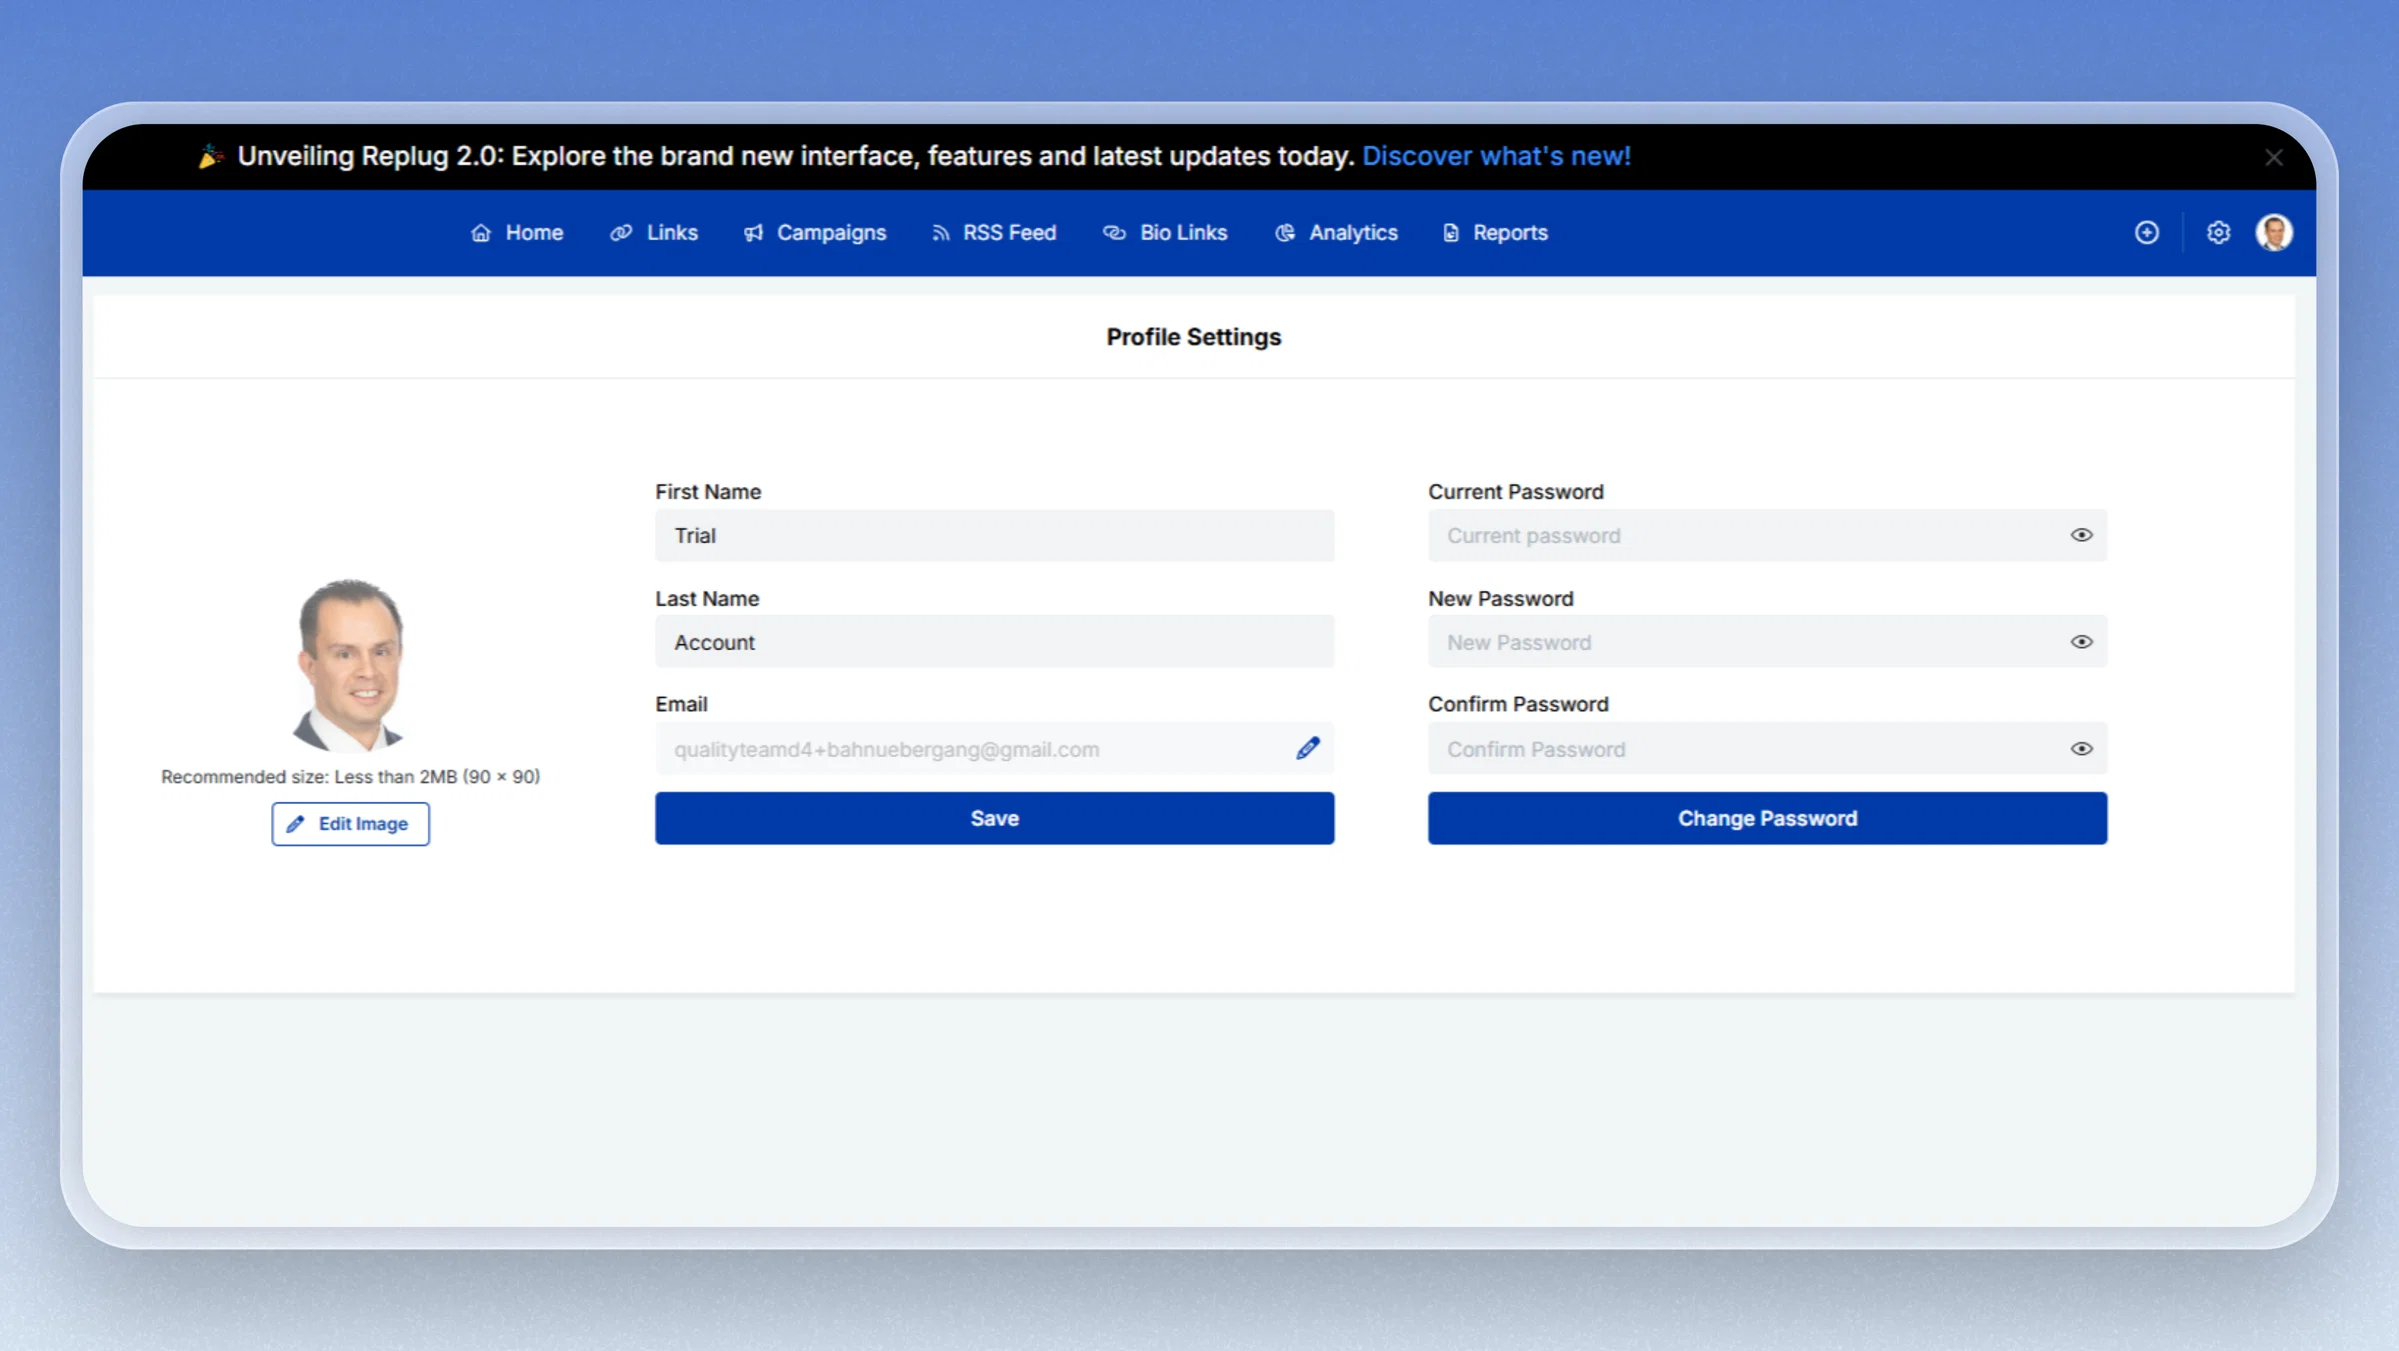Follow the Discover what's new link
This screenshot has width=2399, height=1351.
(x=1496, y=156)
